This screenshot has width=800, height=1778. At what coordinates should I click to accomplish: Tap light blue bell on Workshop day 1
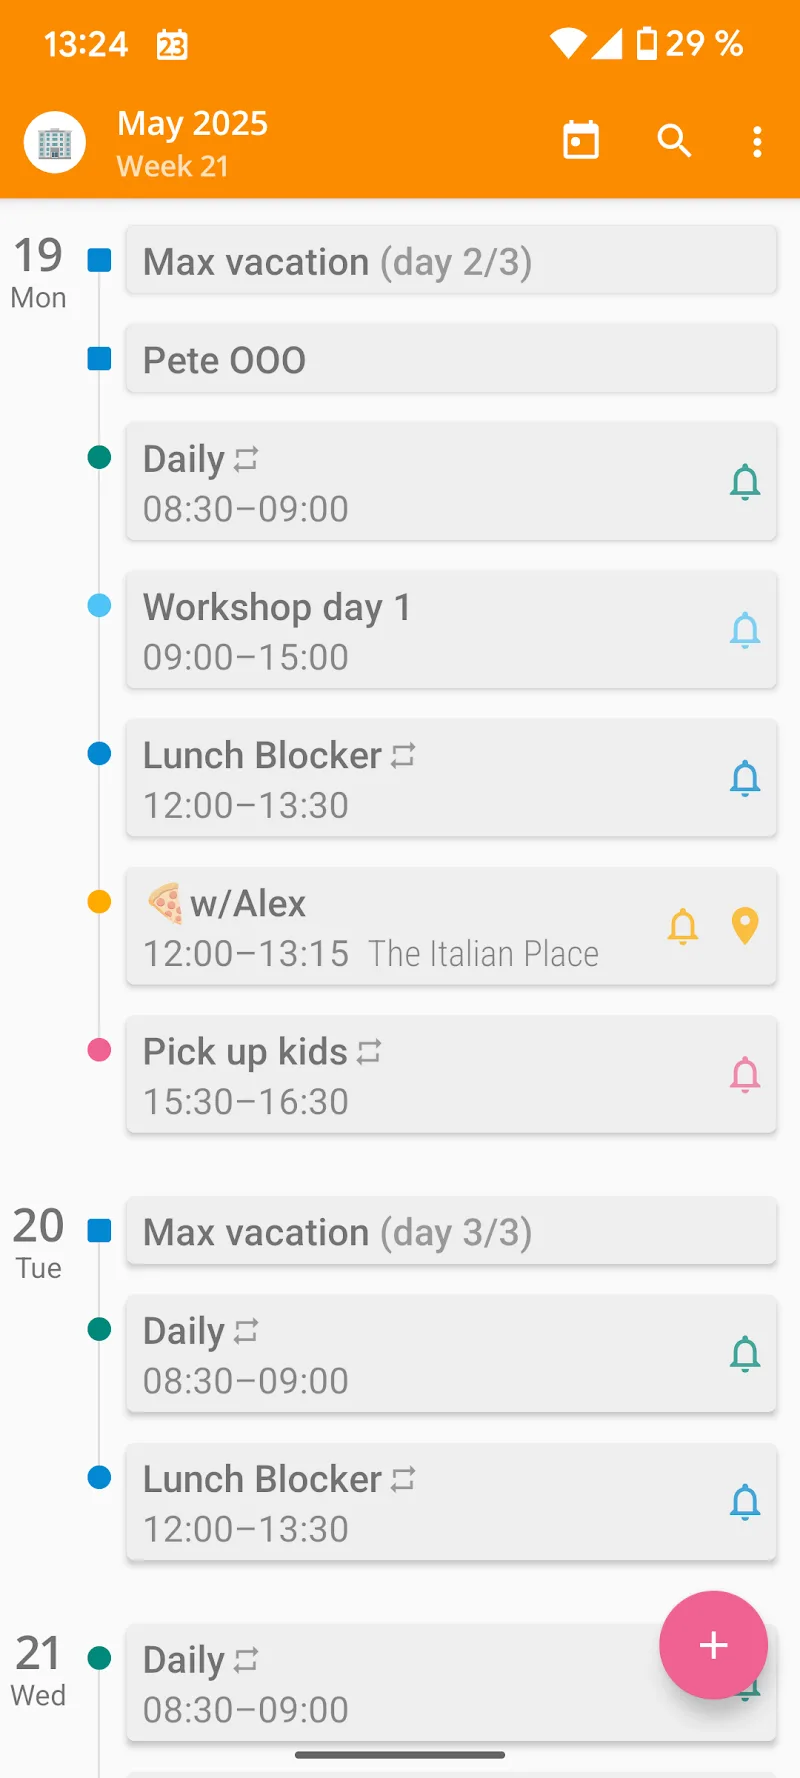click(x=745, y=631)
